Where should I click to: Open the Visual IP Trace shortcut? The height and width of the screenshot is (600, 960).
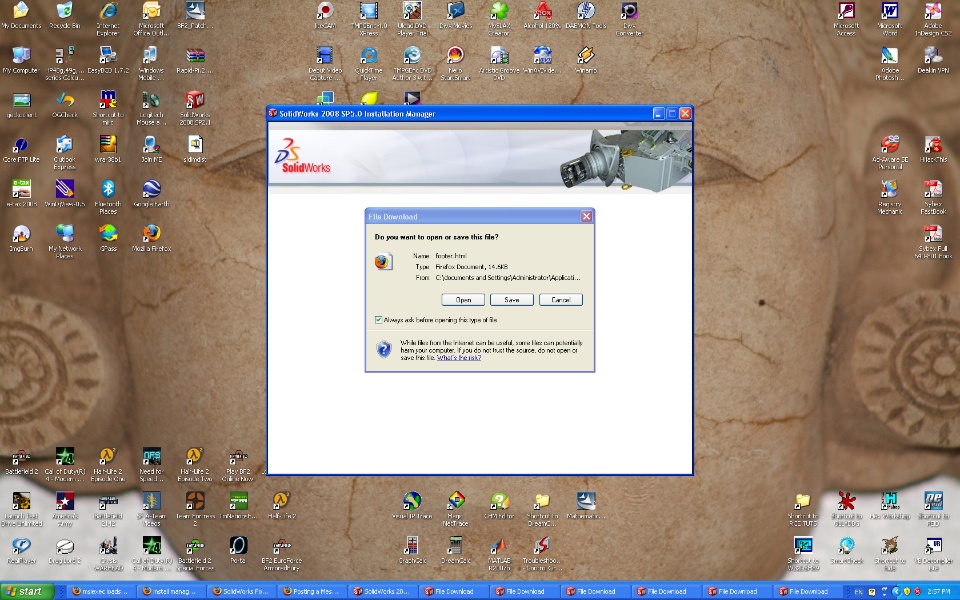tap(412, 506)
